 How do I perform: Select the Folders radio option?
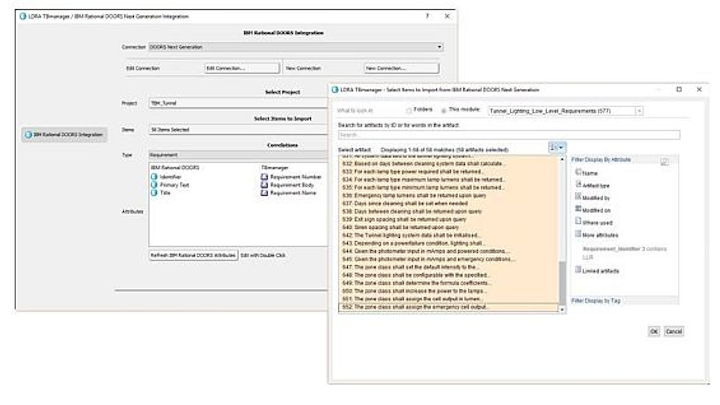tap(408, 110)
